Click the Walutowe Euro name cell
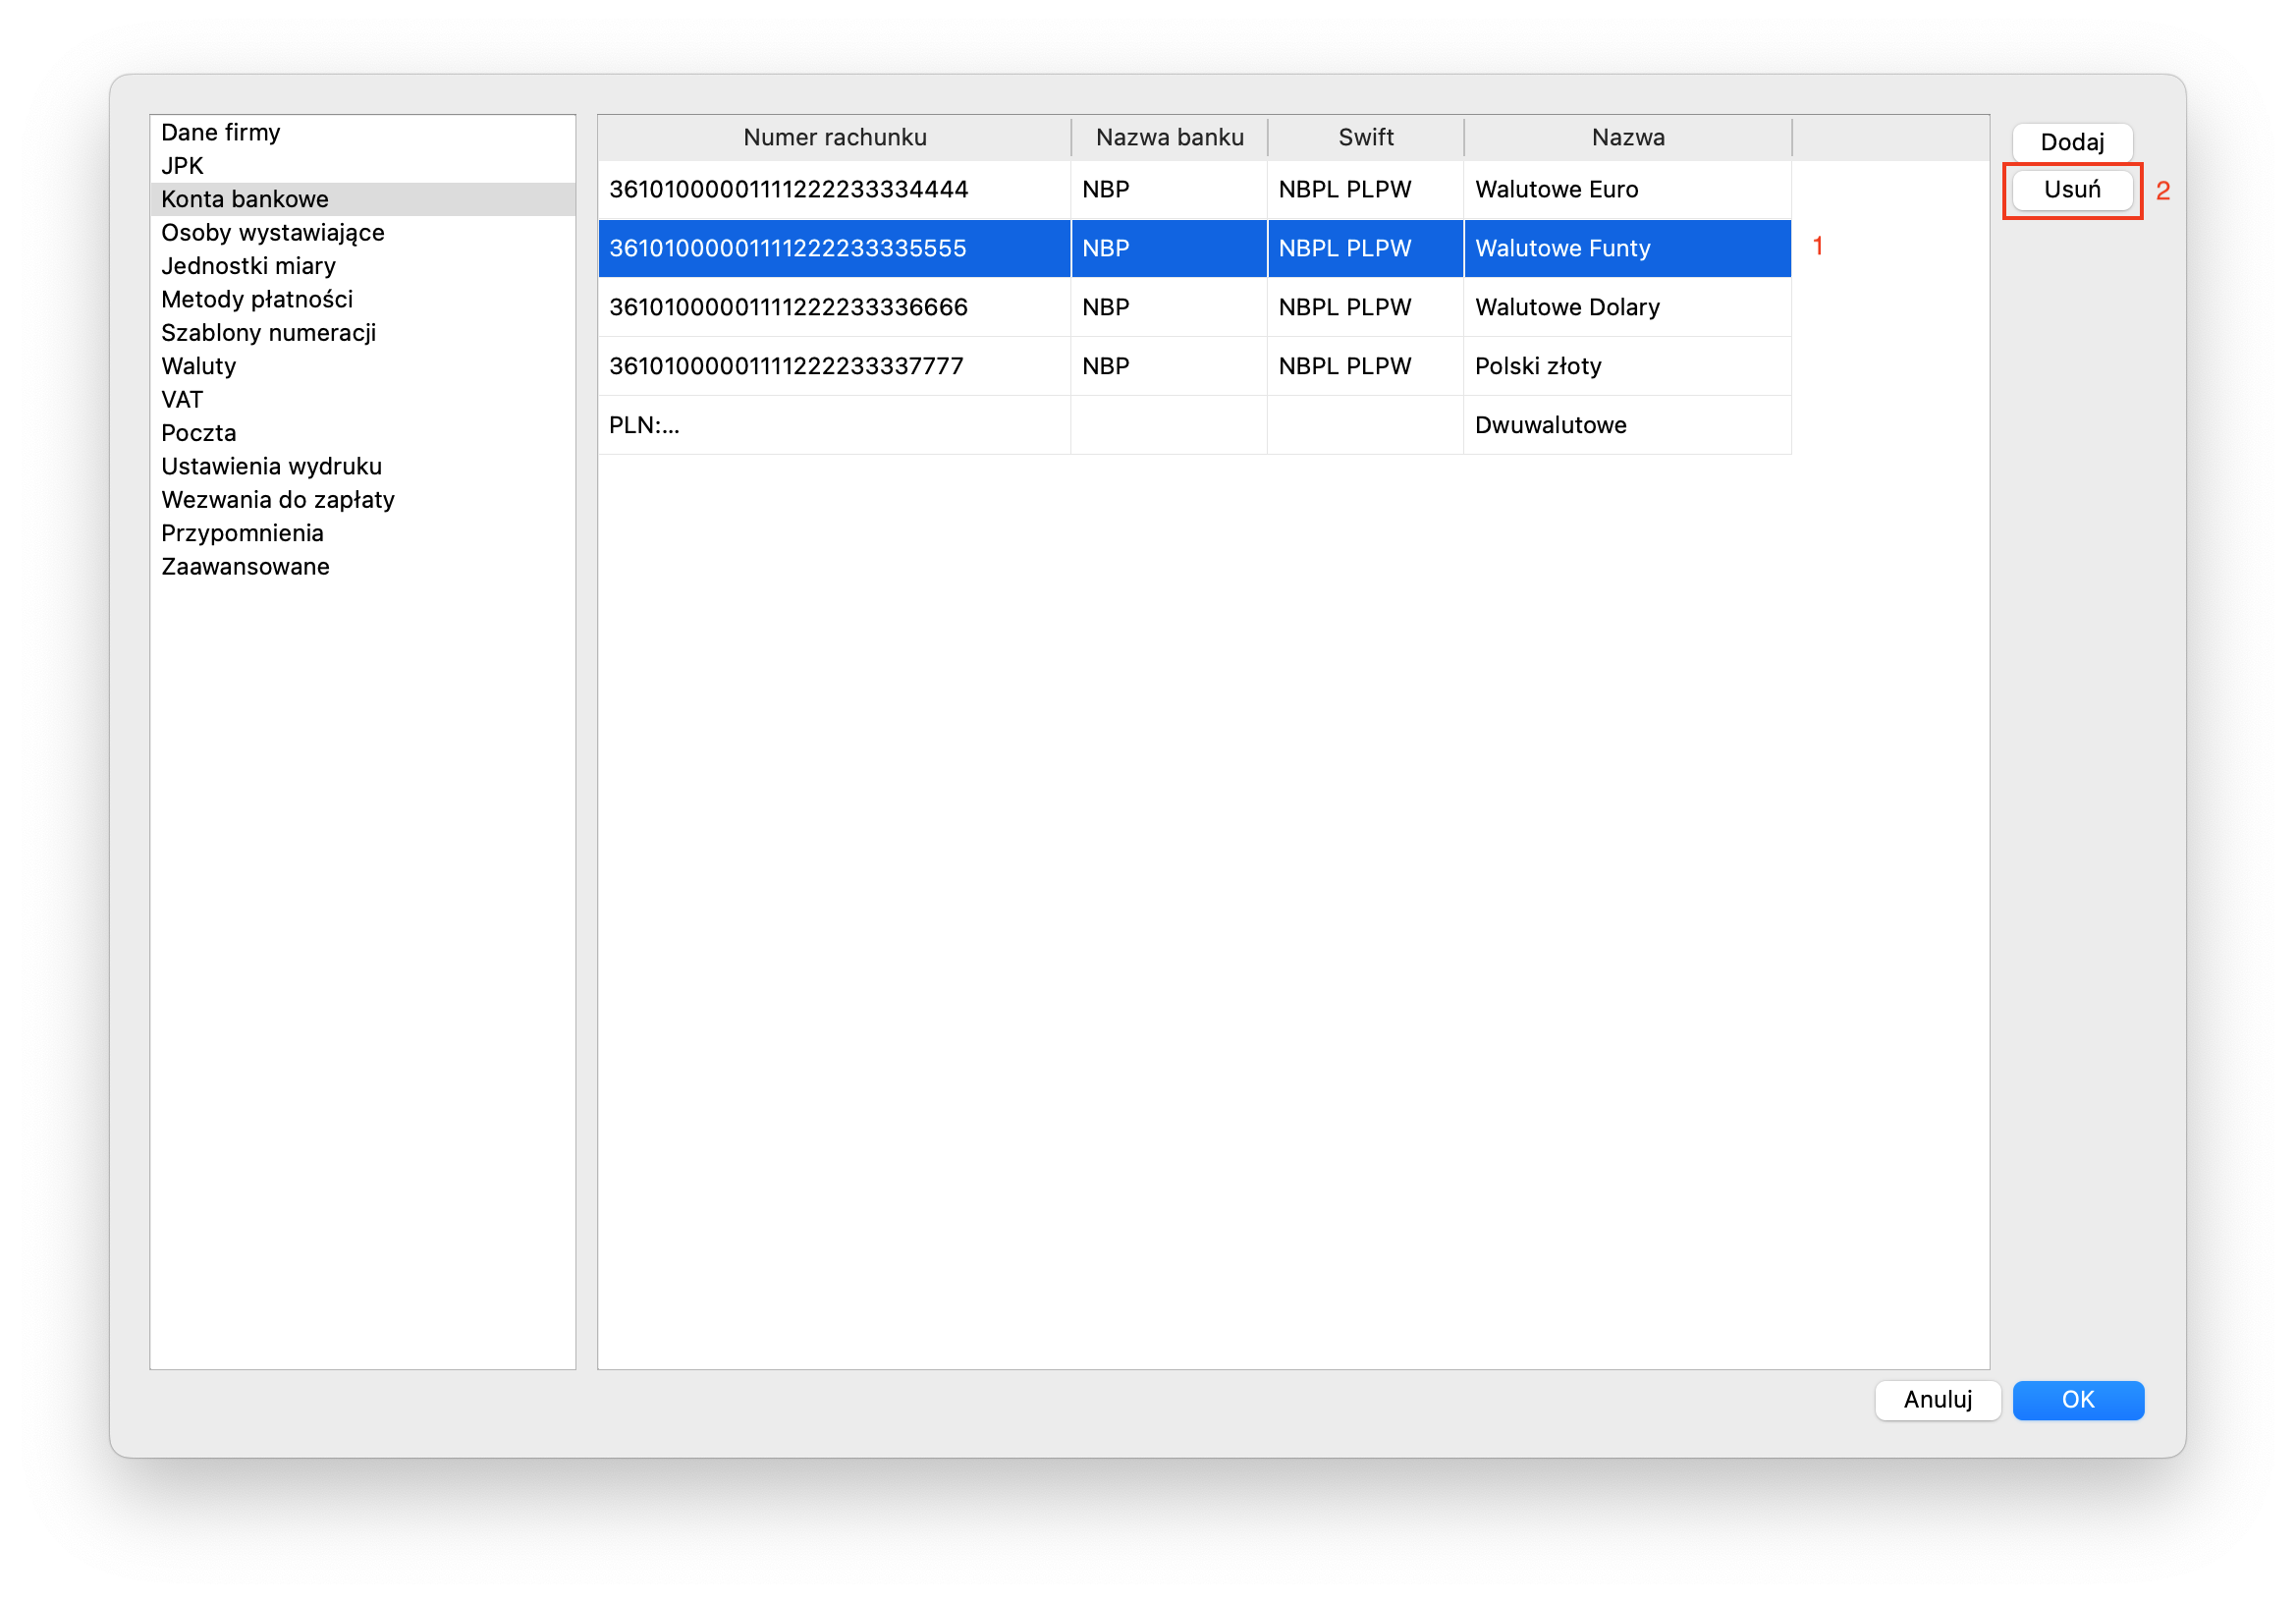 tap(1627, 189)
